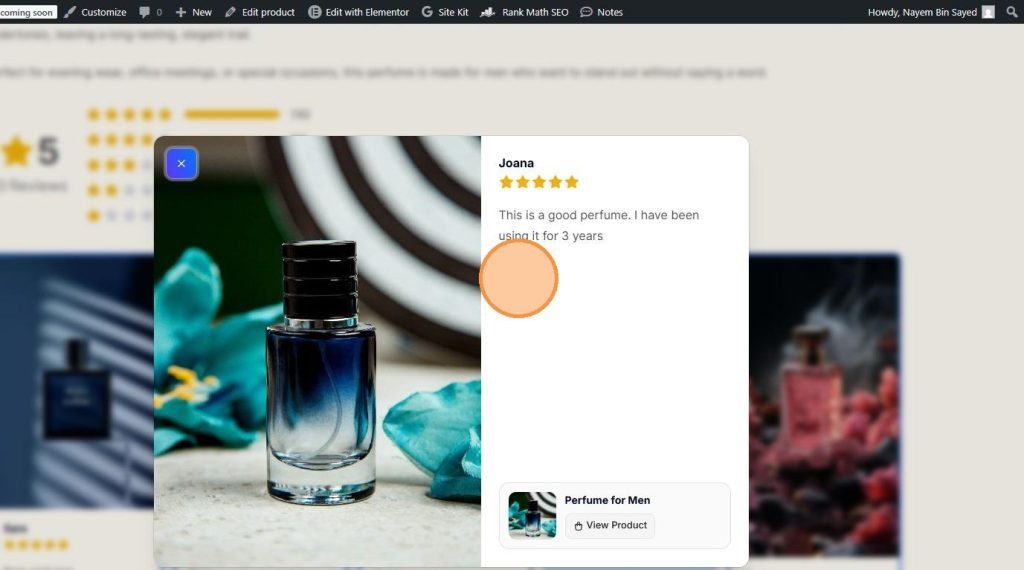Open the New content menu
1024x570 pixels.
coord(193,12)
